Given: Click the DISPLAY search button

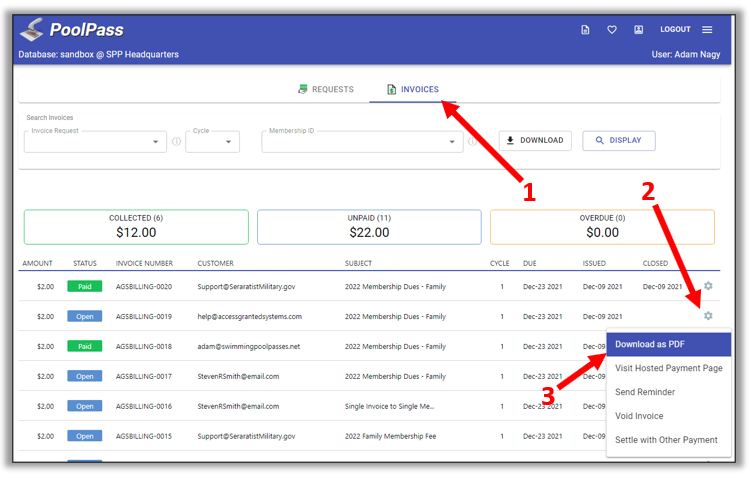Looking at the screenshot, I should click(x=618, y=141).
